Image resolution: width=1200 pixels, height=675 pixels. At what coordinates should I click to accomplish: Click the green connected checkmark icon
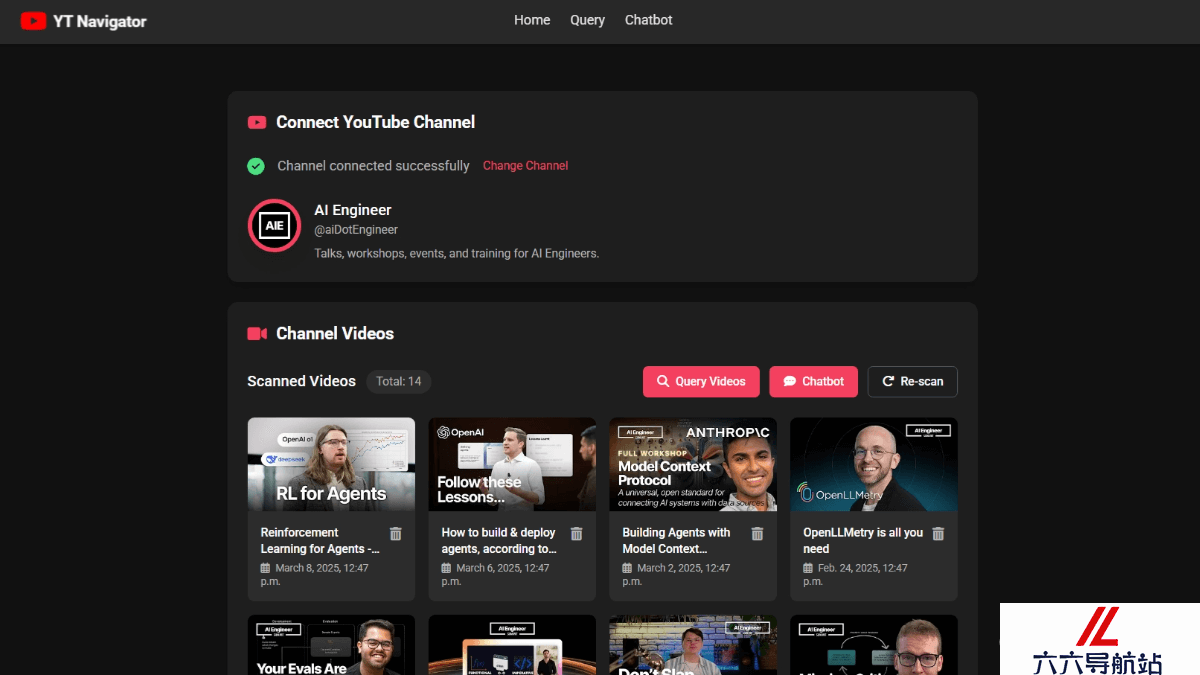pos(256,166)
